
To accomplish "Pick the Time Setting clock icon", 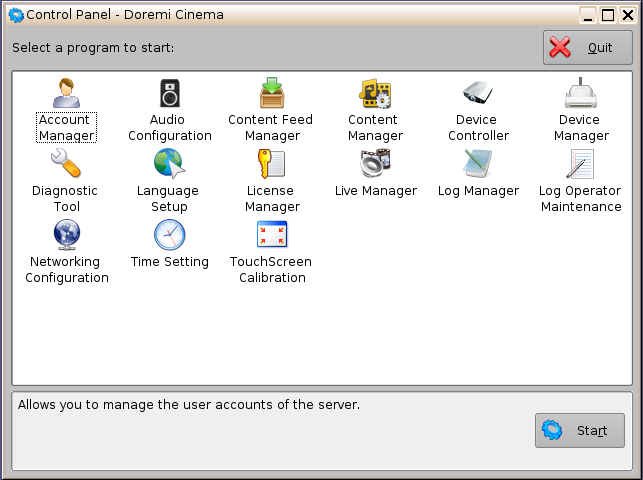I will [169, 234].
